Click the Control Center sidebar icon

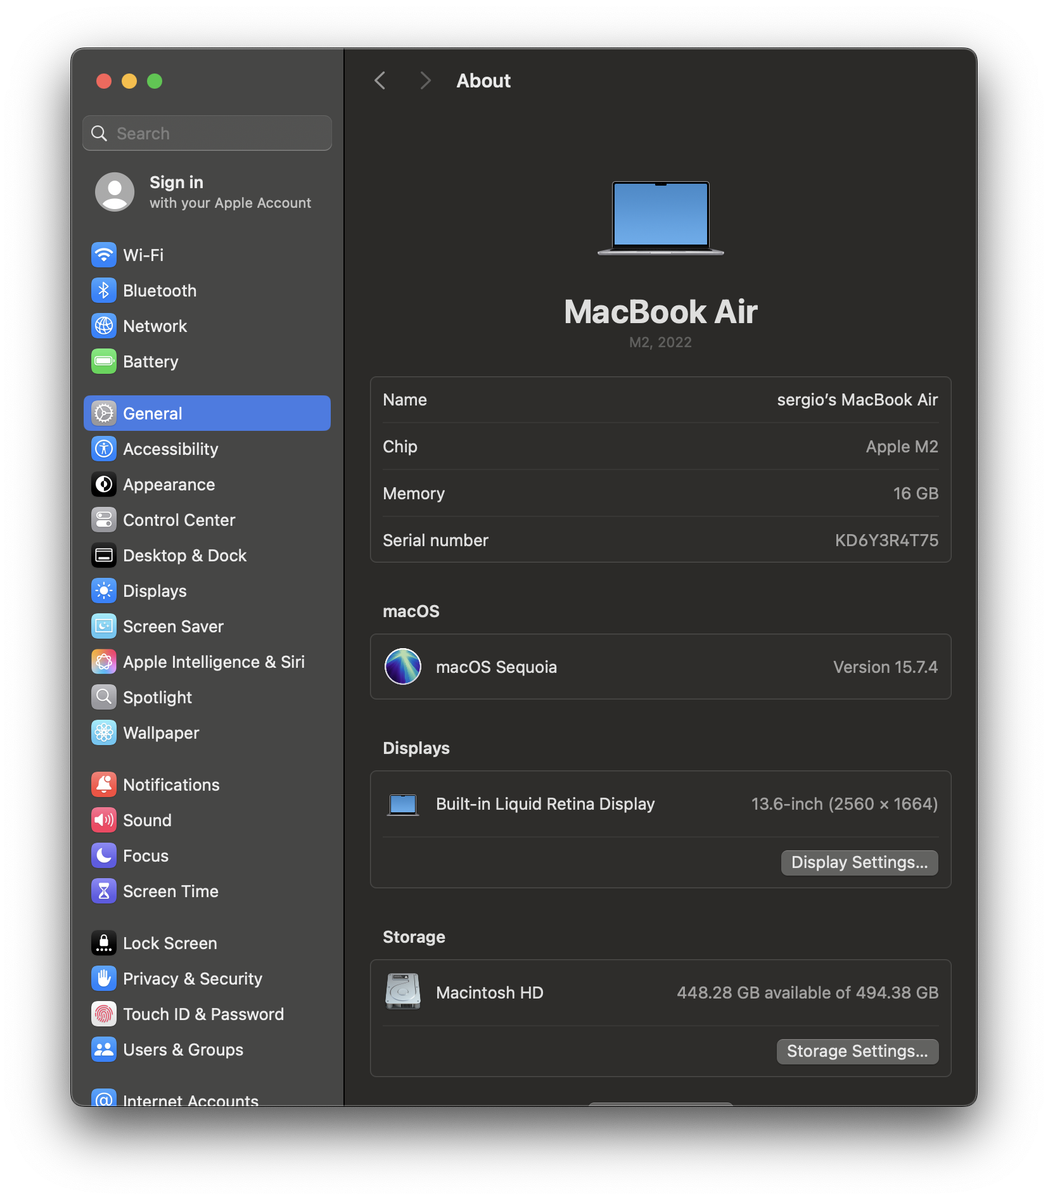tap(104, 520)
